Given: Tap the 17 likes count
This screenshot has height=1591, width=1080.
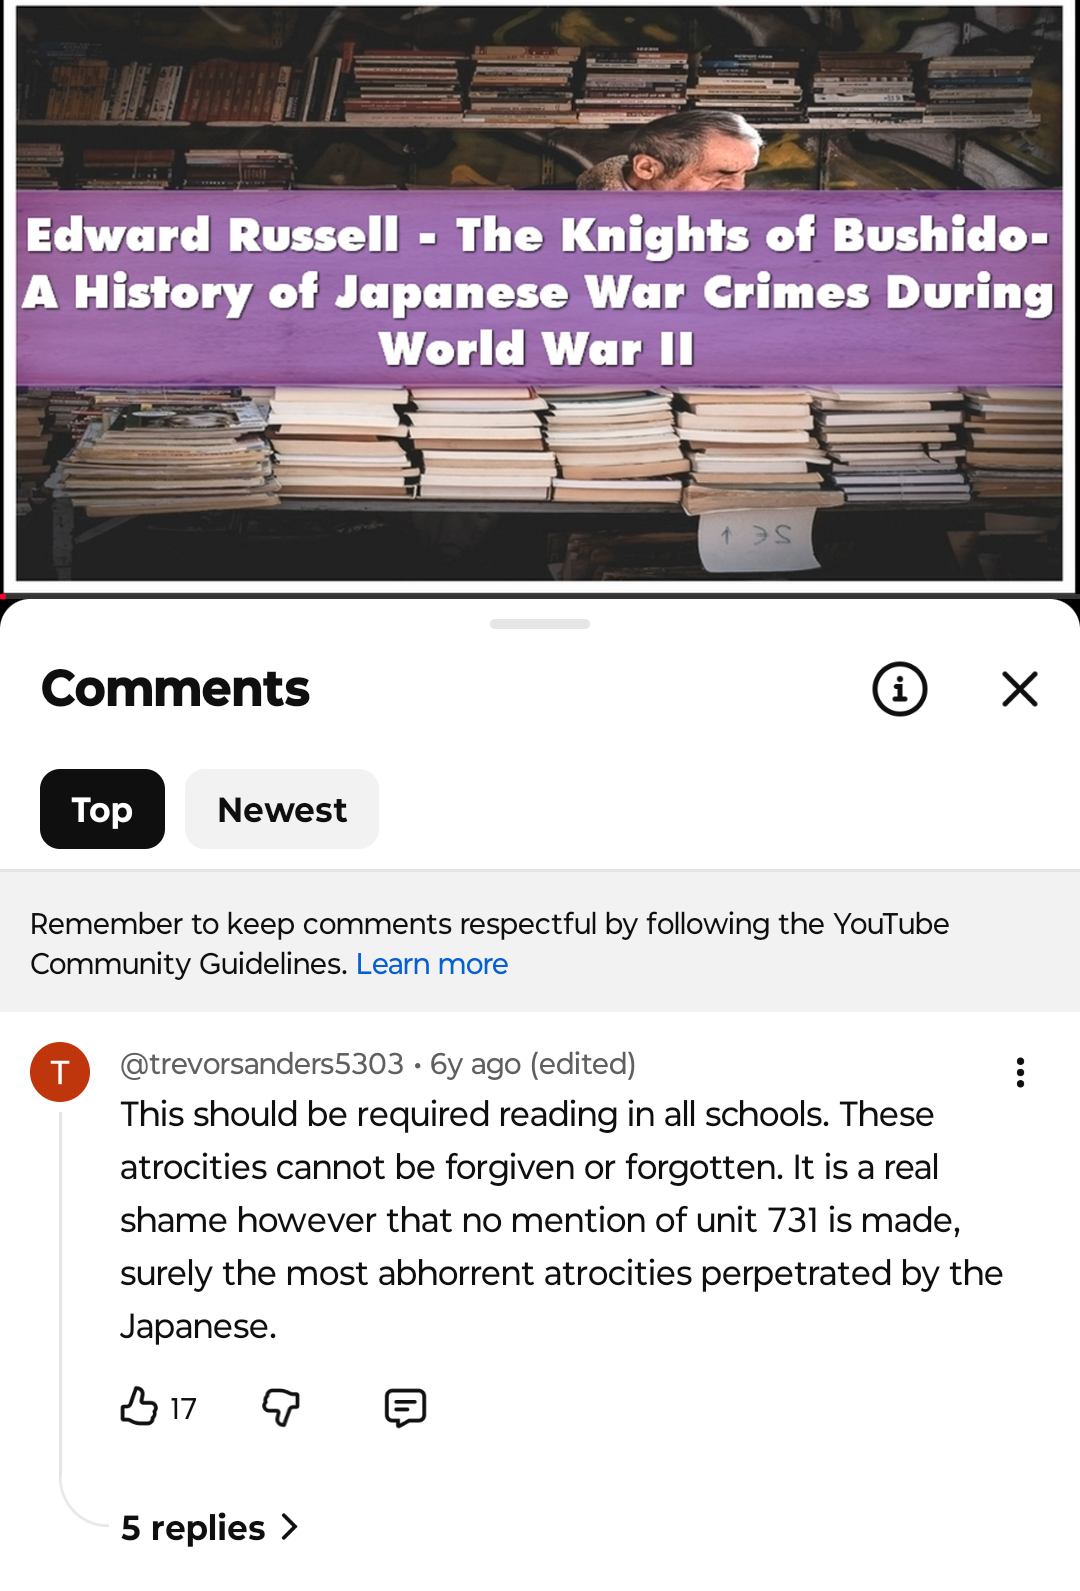Looking at the screenshot, I should tap(183, 1408).
